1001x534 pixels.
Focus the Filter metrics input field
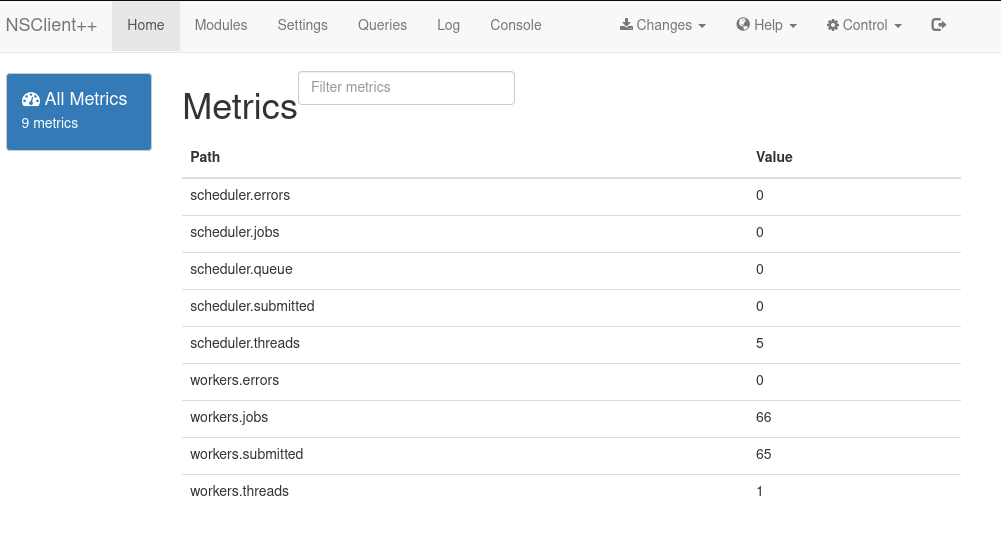pos(406,88)
